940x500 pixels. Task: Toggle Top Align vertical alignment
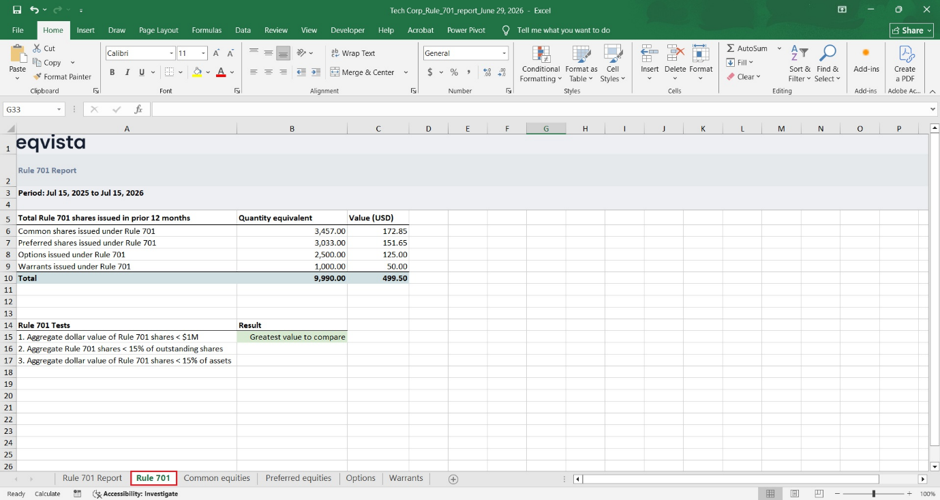[254, 53]
